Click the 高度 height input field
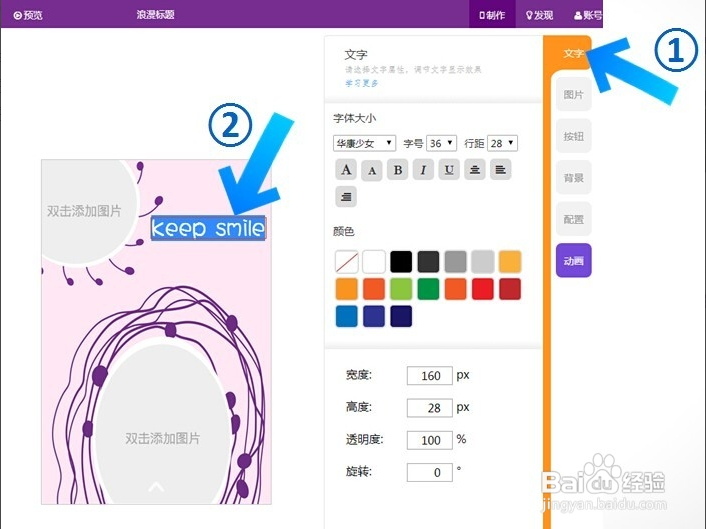The width and height of the screenshot is (706, 529). click(x=430, y=408)
